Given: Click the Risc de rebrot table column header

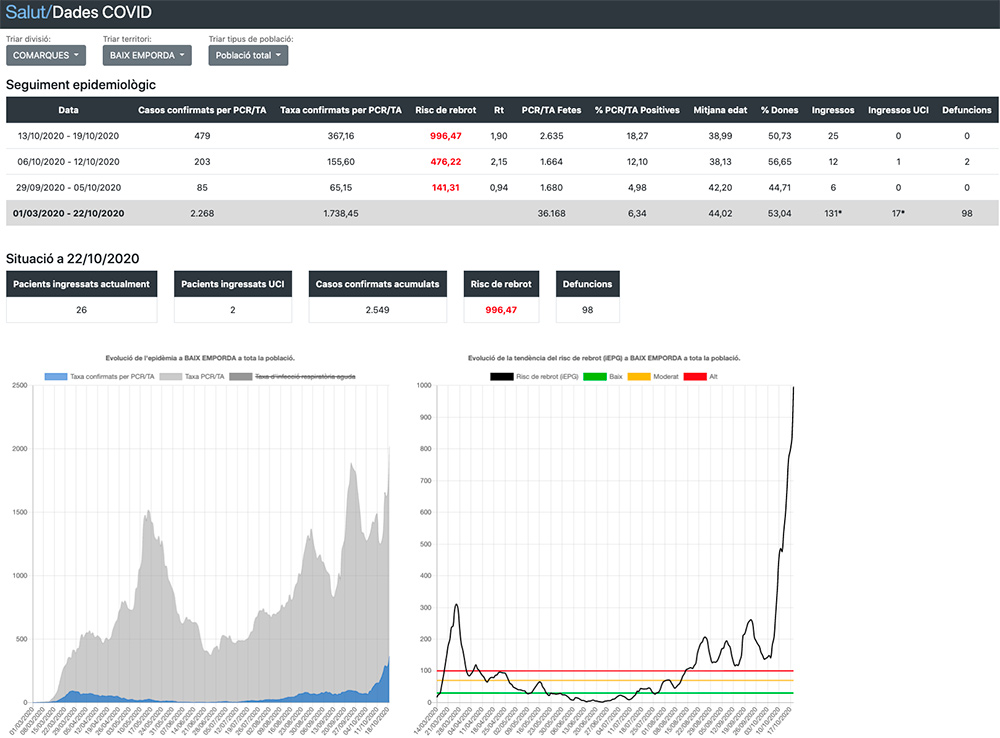Looking at the screenshot, I should 445,110.
